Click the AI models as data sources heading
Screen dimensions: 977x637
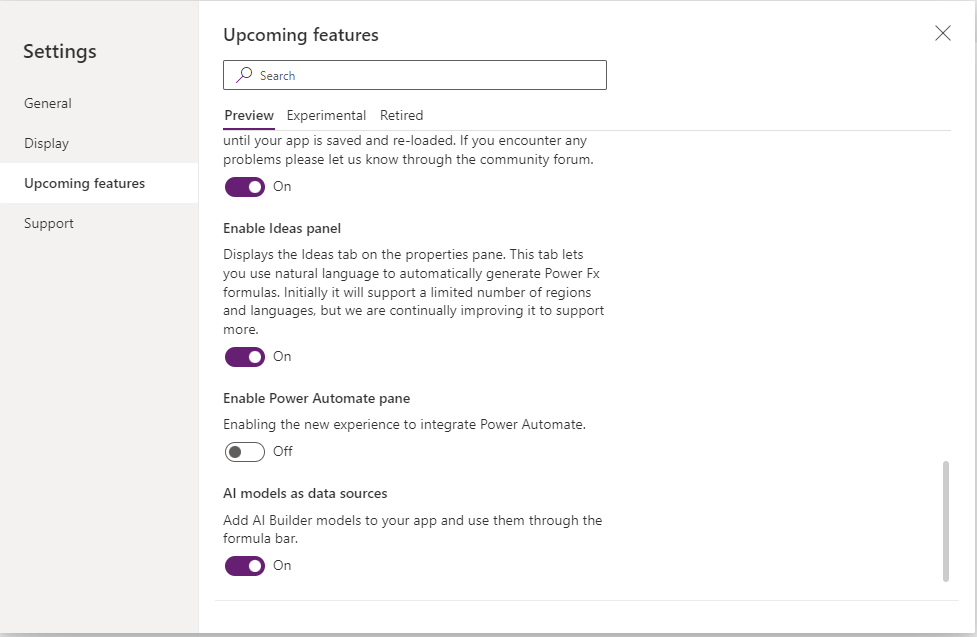point(305,493)
